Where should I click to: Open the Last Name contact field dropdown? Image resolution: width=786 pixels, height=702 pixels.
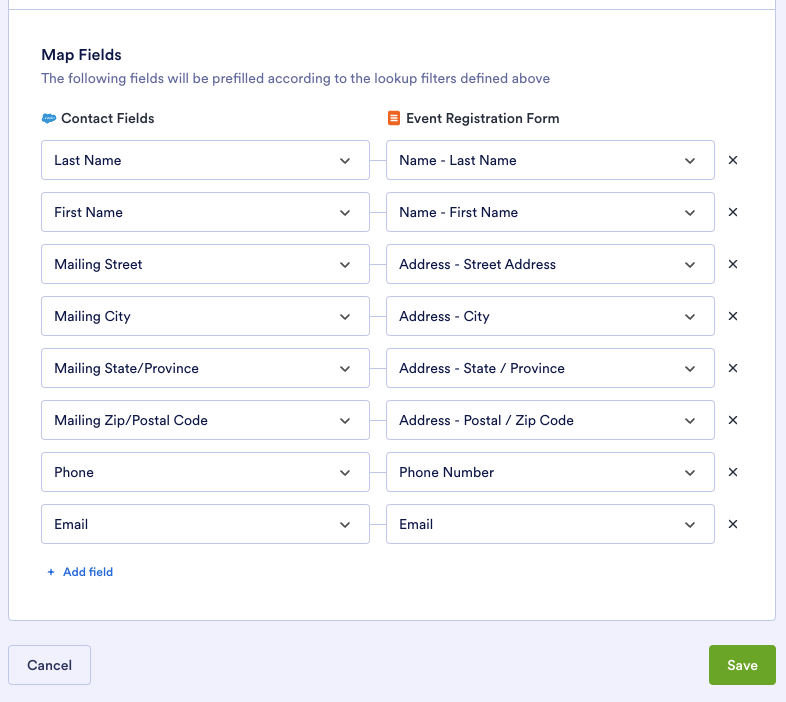pos(205,160)
